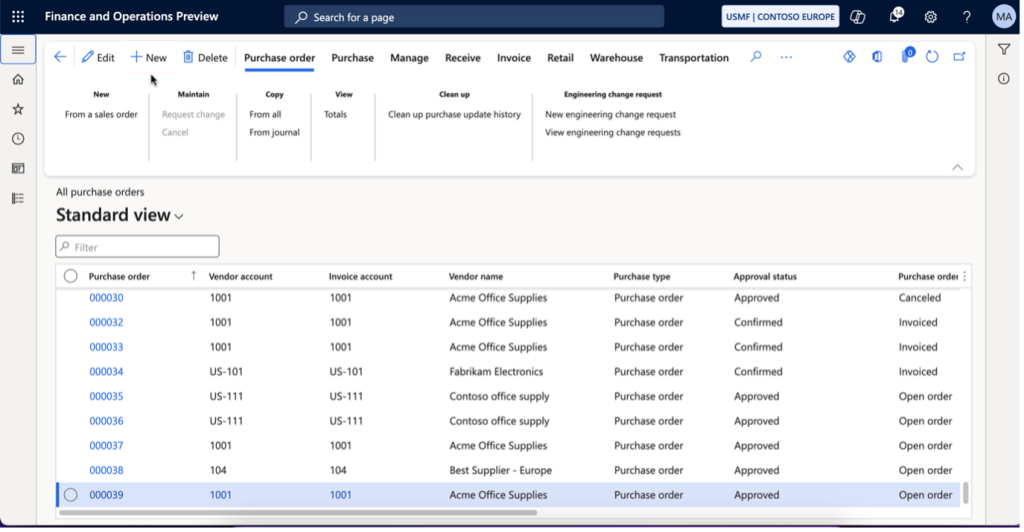Go back with the arrow icon
The image size is (1024, 532).
pyautogui.click(x=60, y=57)
